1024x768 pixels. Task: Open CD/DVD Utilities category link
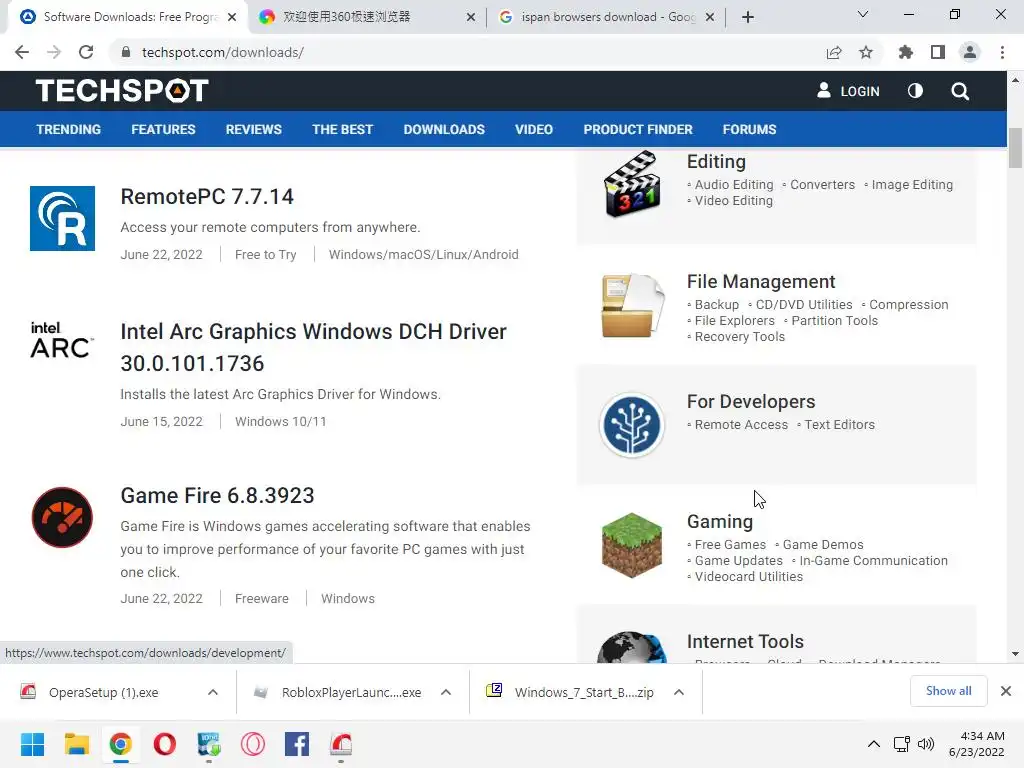804,305
